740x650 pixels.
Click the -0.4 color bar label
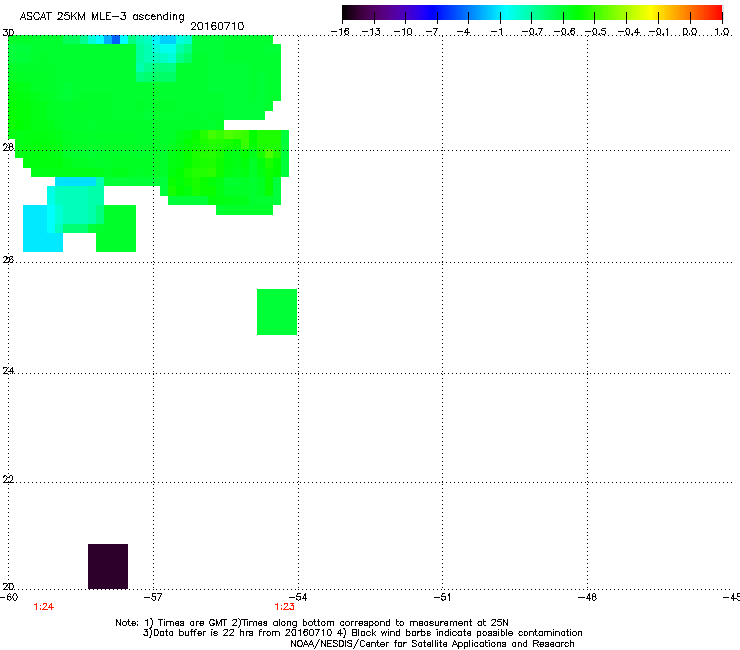(x=629, y=32)
